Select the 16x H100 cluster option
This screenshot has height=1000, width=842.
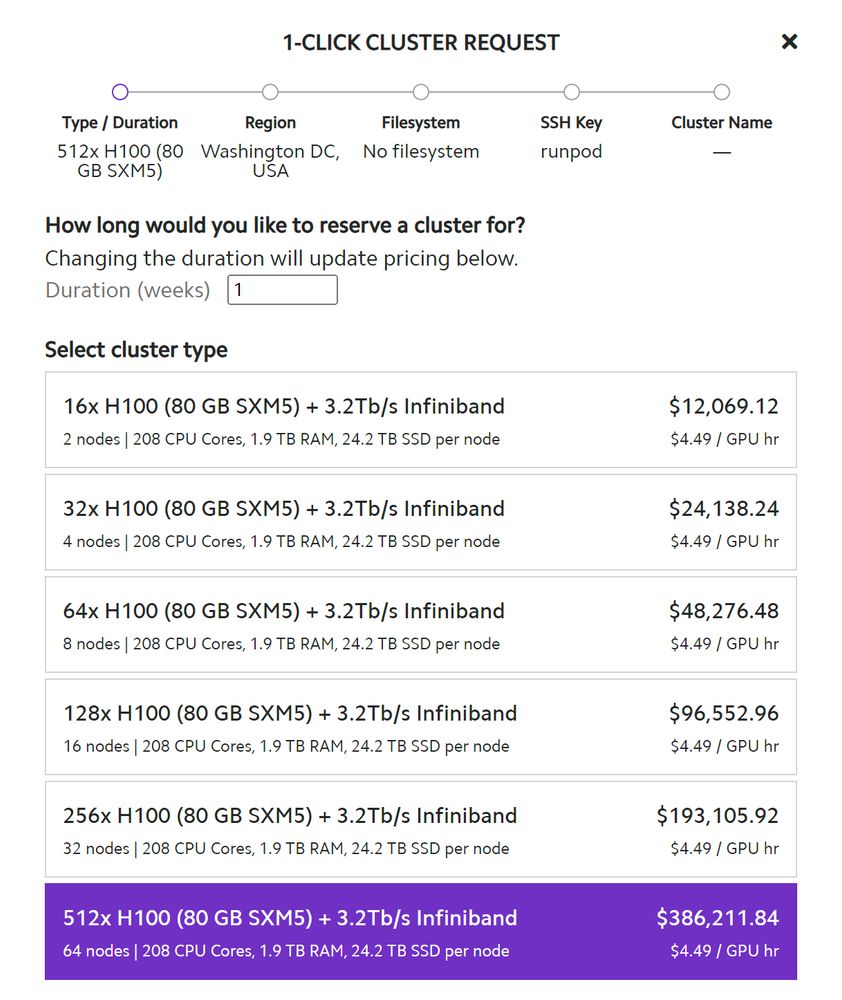click(x=420, y=420)
